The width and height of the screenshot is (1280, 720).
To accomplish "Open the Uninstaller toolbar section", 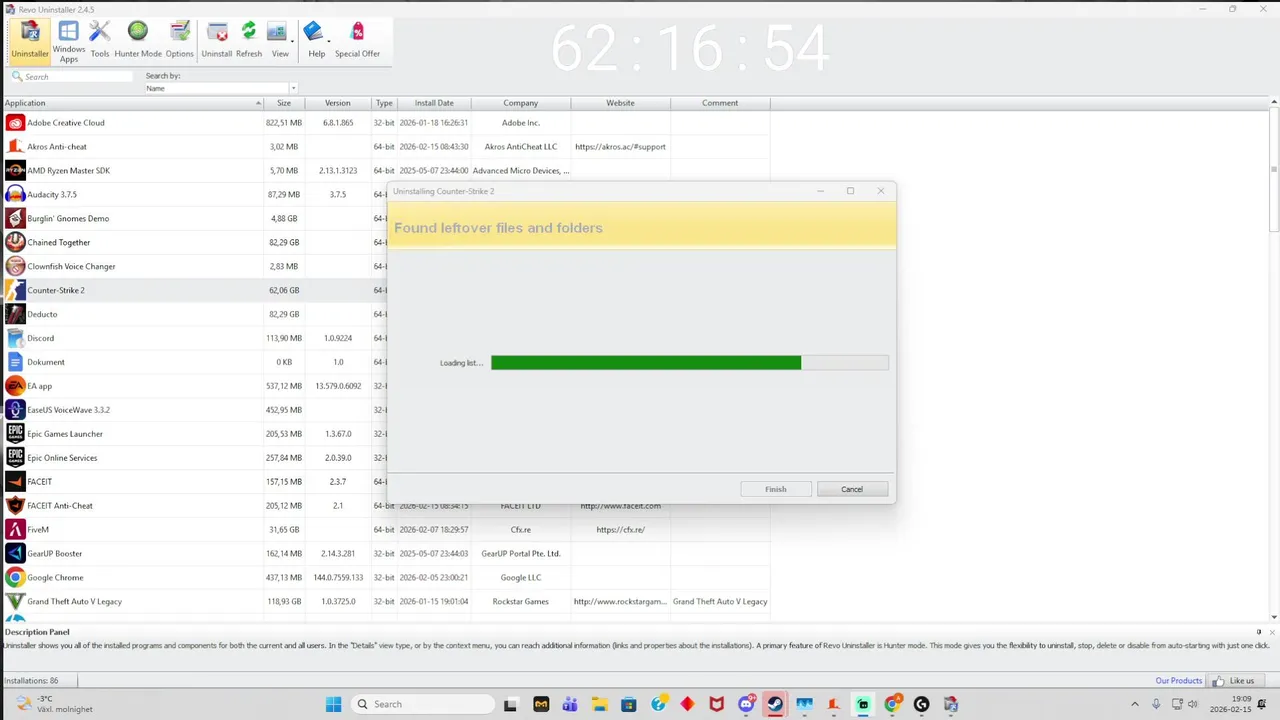I will point(30,41).
